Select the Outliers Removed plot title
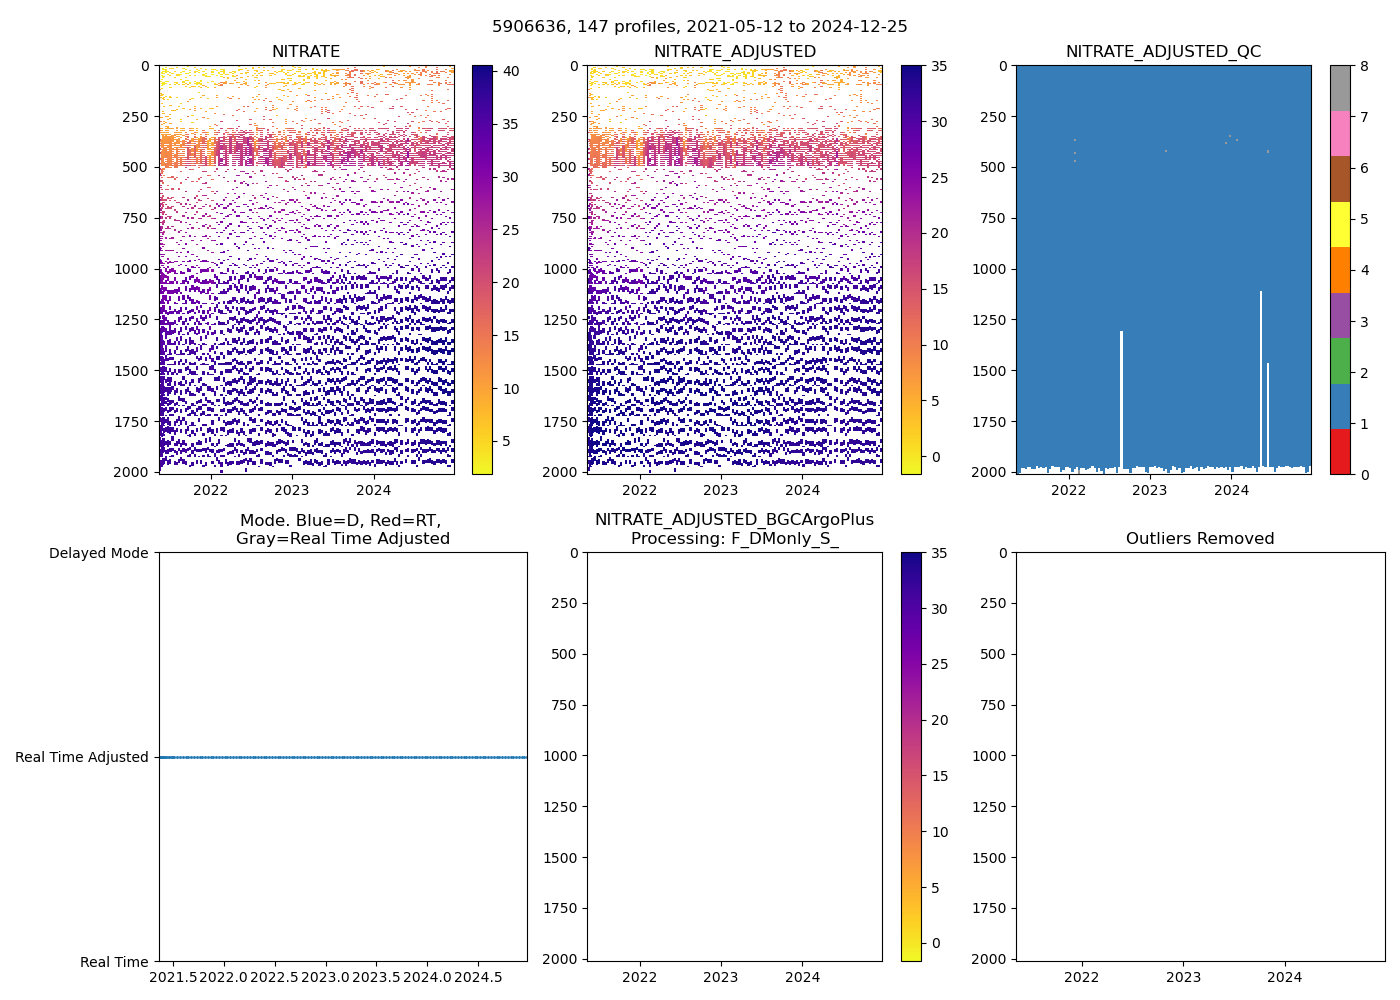This screenshot has height=1000, width=1400. (x=1200, y=539)
